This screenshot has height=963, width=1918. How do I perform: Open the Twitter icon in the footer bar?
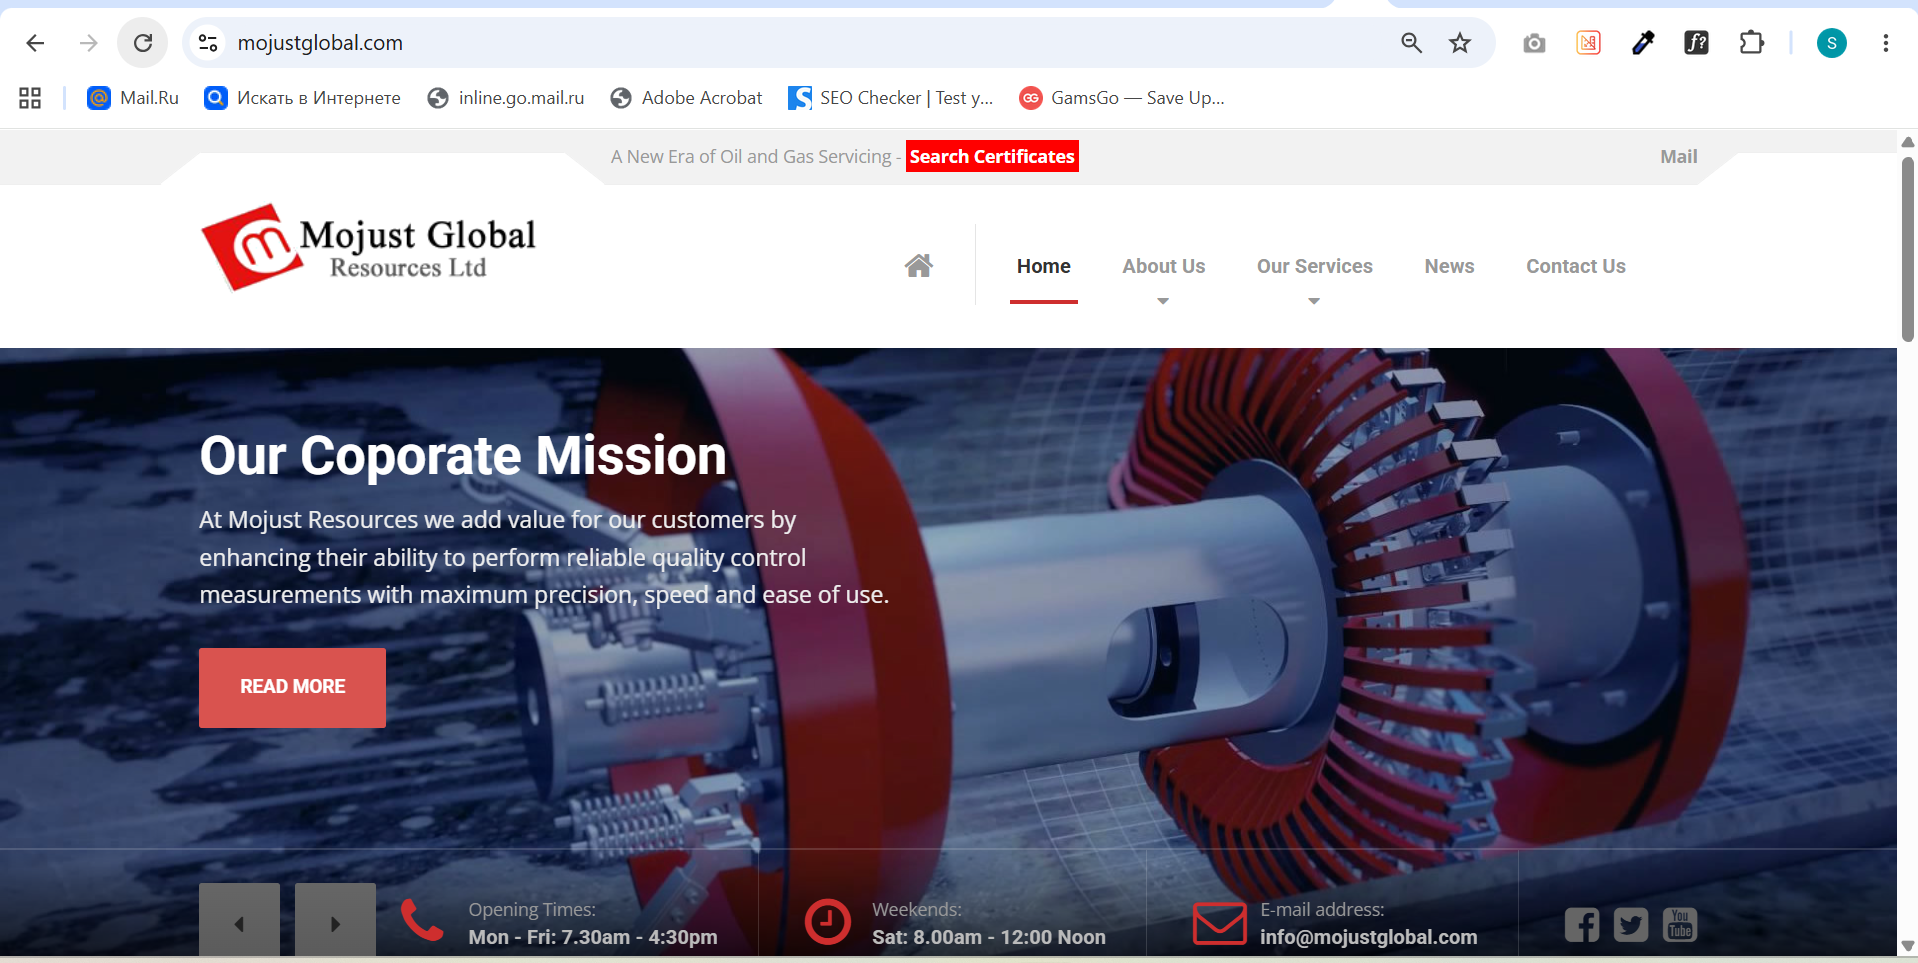click(1630, 925)
